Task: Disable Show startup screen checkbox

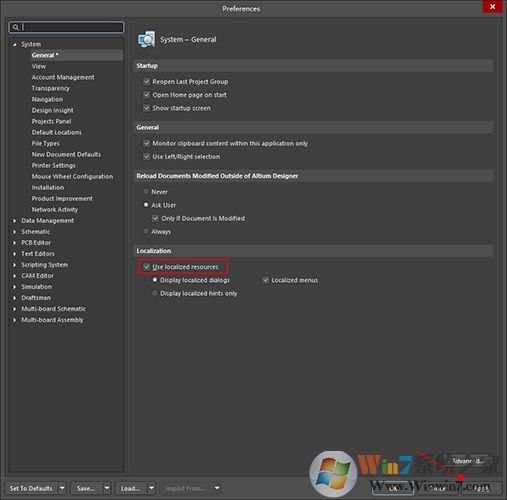Action: click(146, 108)
